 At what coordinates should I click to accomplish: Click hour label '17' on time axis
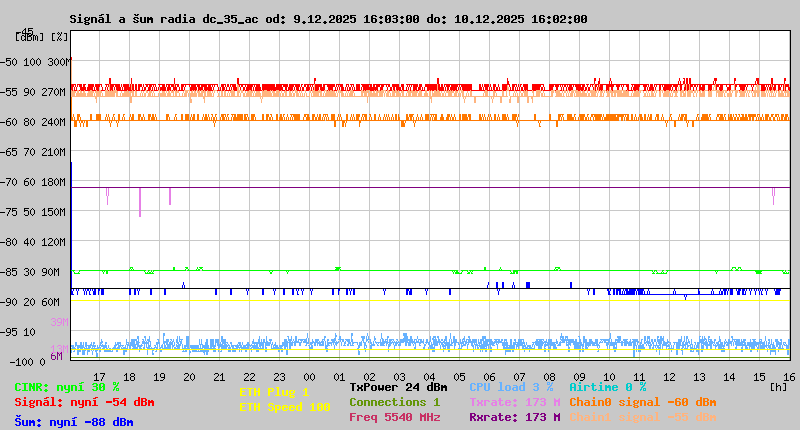[x=99, y=377]
